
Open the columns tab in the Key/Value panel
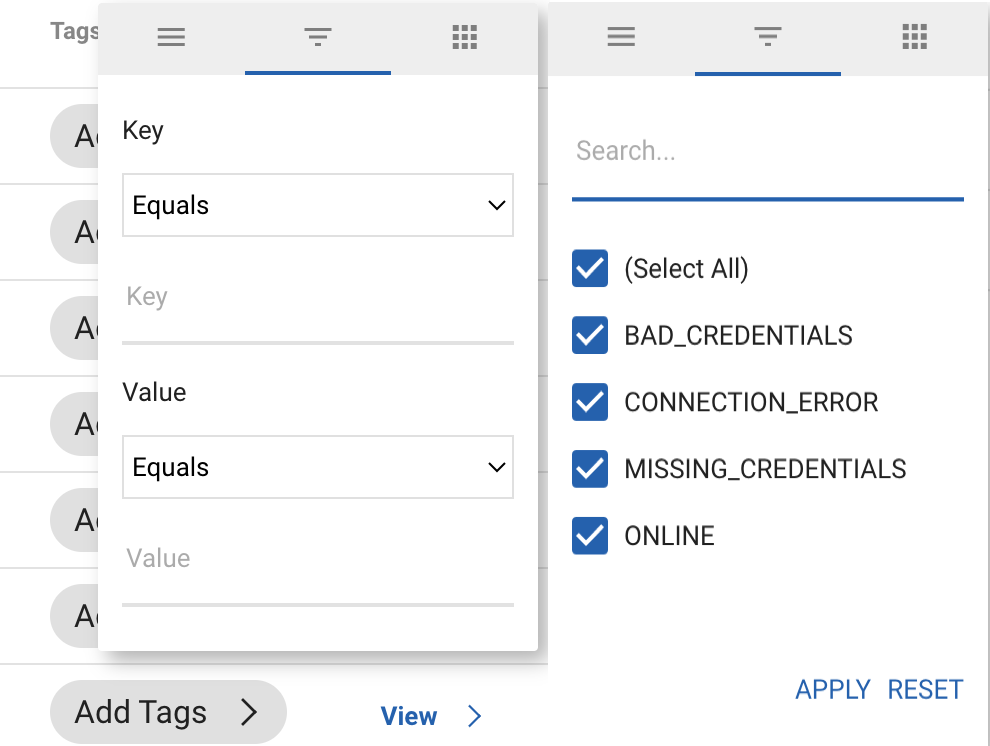(464, 38)
